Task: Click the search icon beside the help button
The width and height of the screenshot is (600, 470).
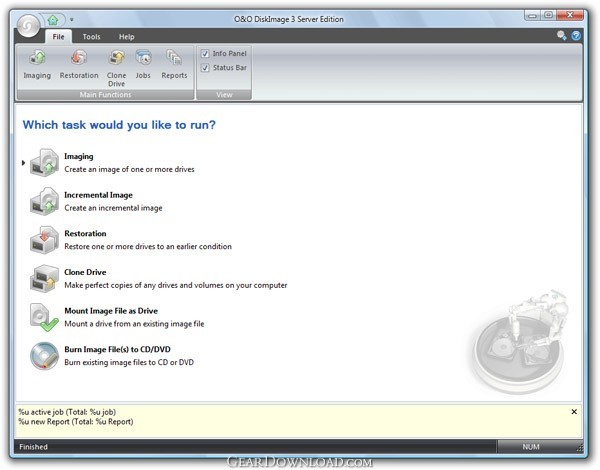Action: tap(561, 36)
